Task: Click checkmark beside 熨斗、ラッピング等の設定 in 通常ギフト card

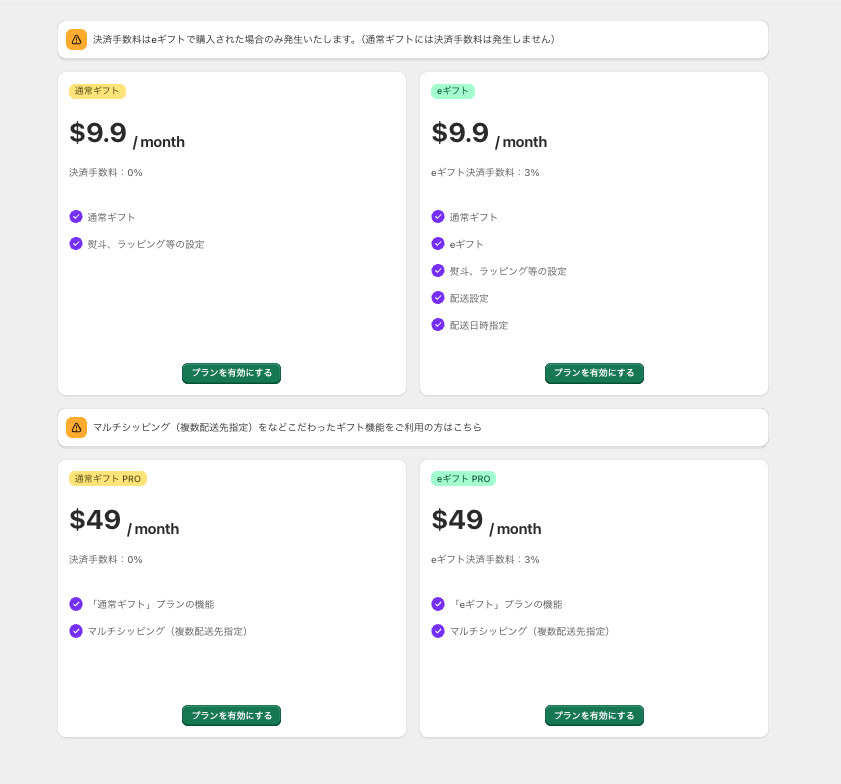Action: click(x=76, y=244)
